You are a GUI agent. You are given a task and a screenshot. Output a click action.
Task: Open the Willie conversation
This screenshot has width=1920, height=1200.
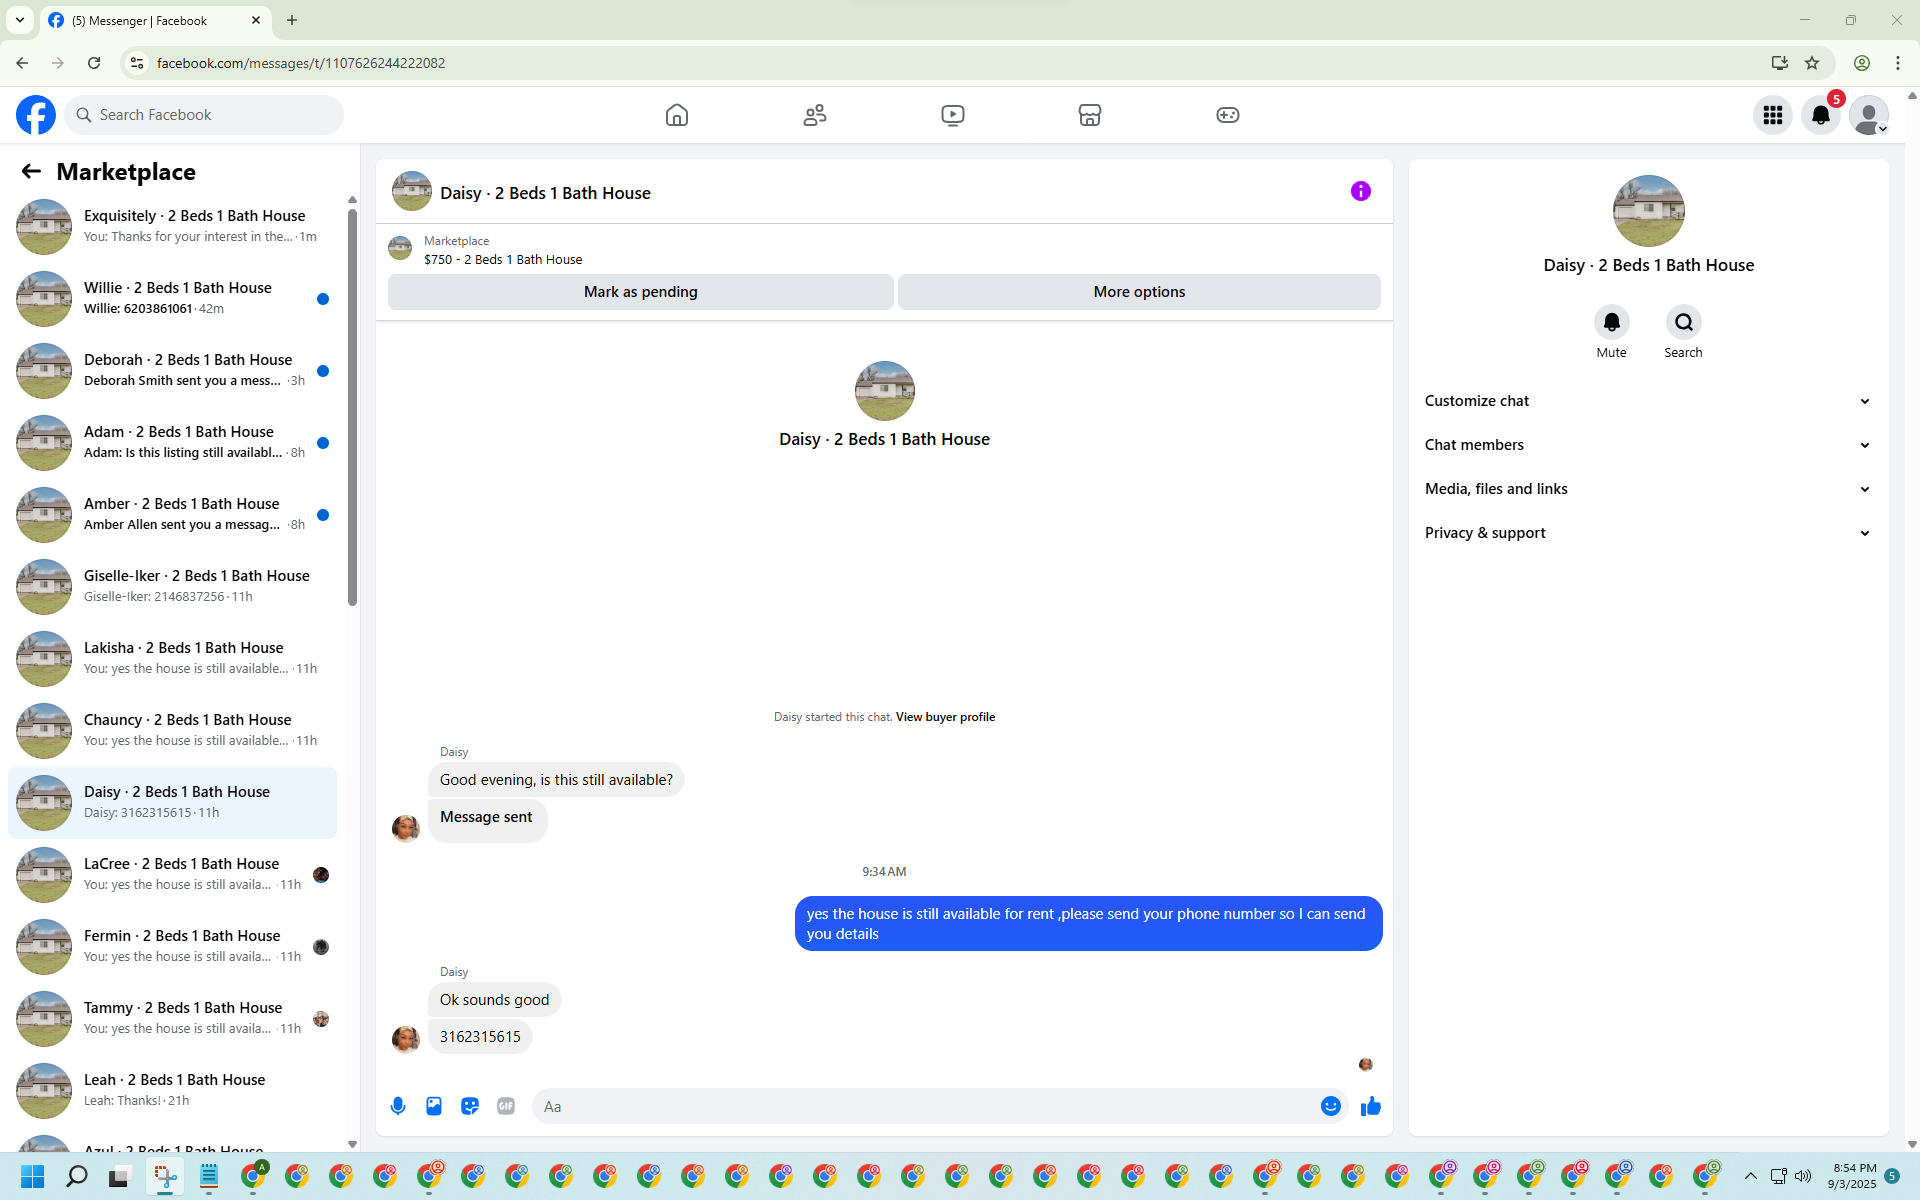click(172, 298)
